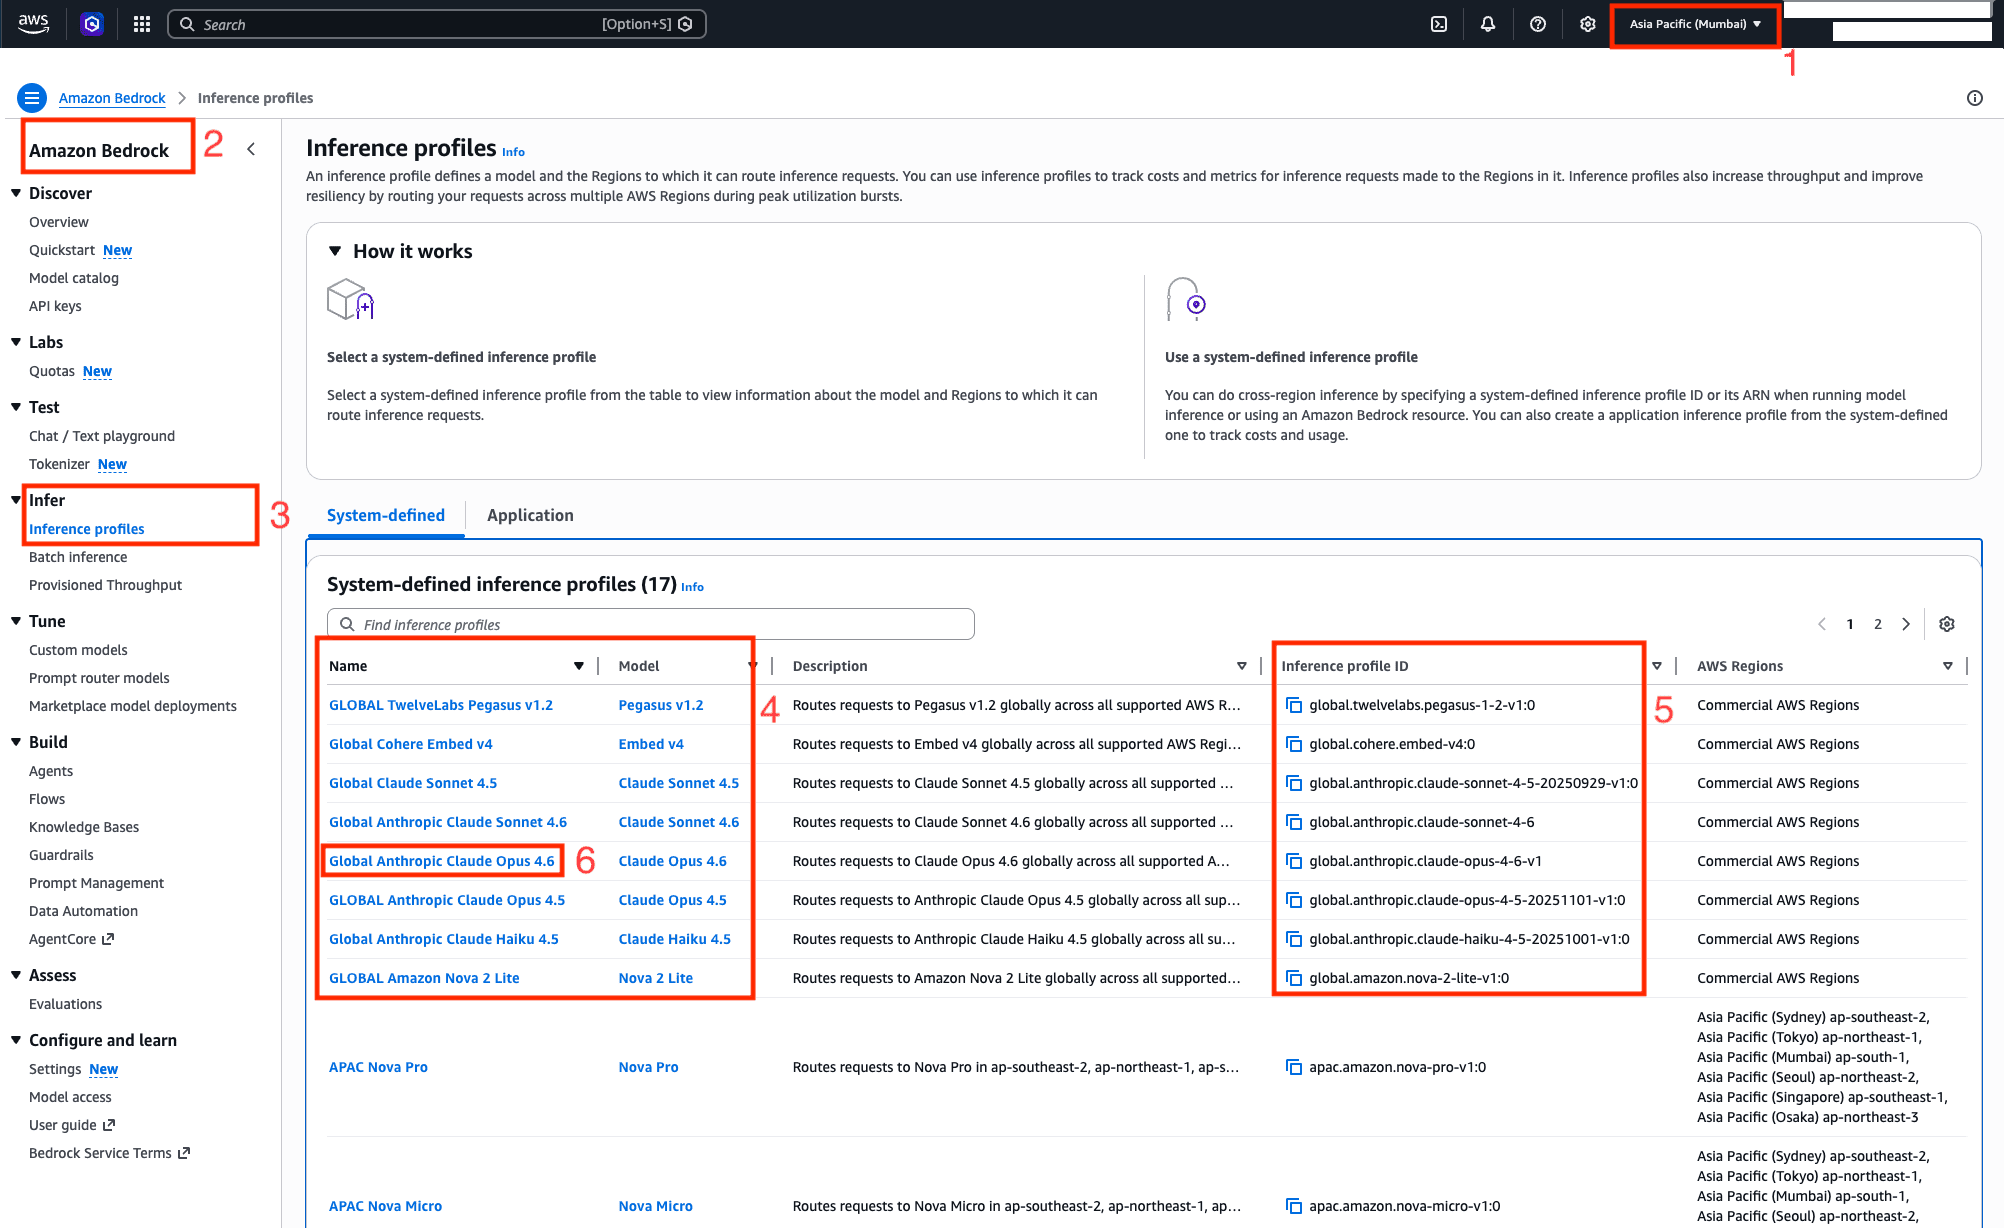This screenshot has width=2004, height=1228.
Task: Click the notifications bell icon
Action: point(1488,24)
